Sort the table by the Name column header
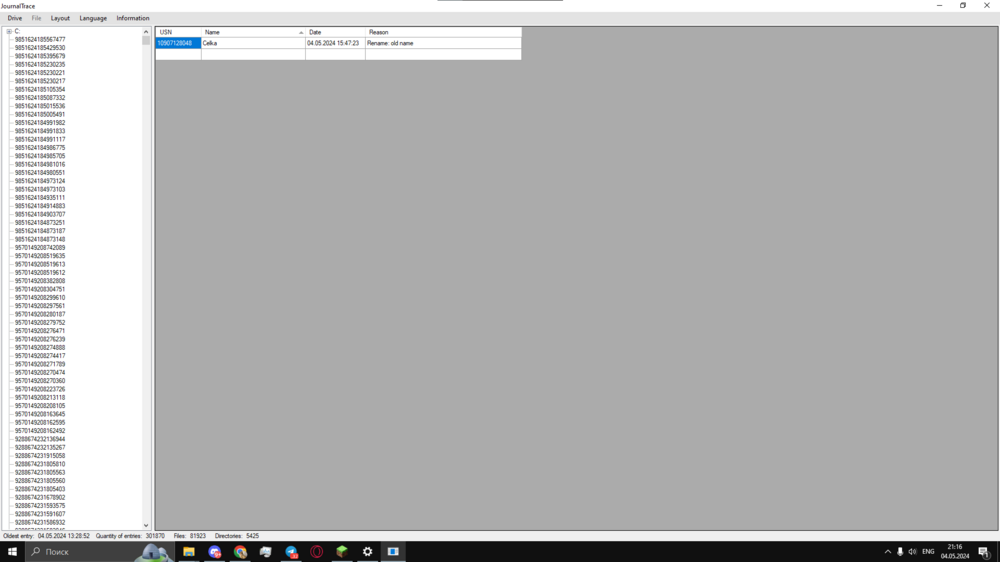Viewport: 1000px width, 562px height. [253, 32]
